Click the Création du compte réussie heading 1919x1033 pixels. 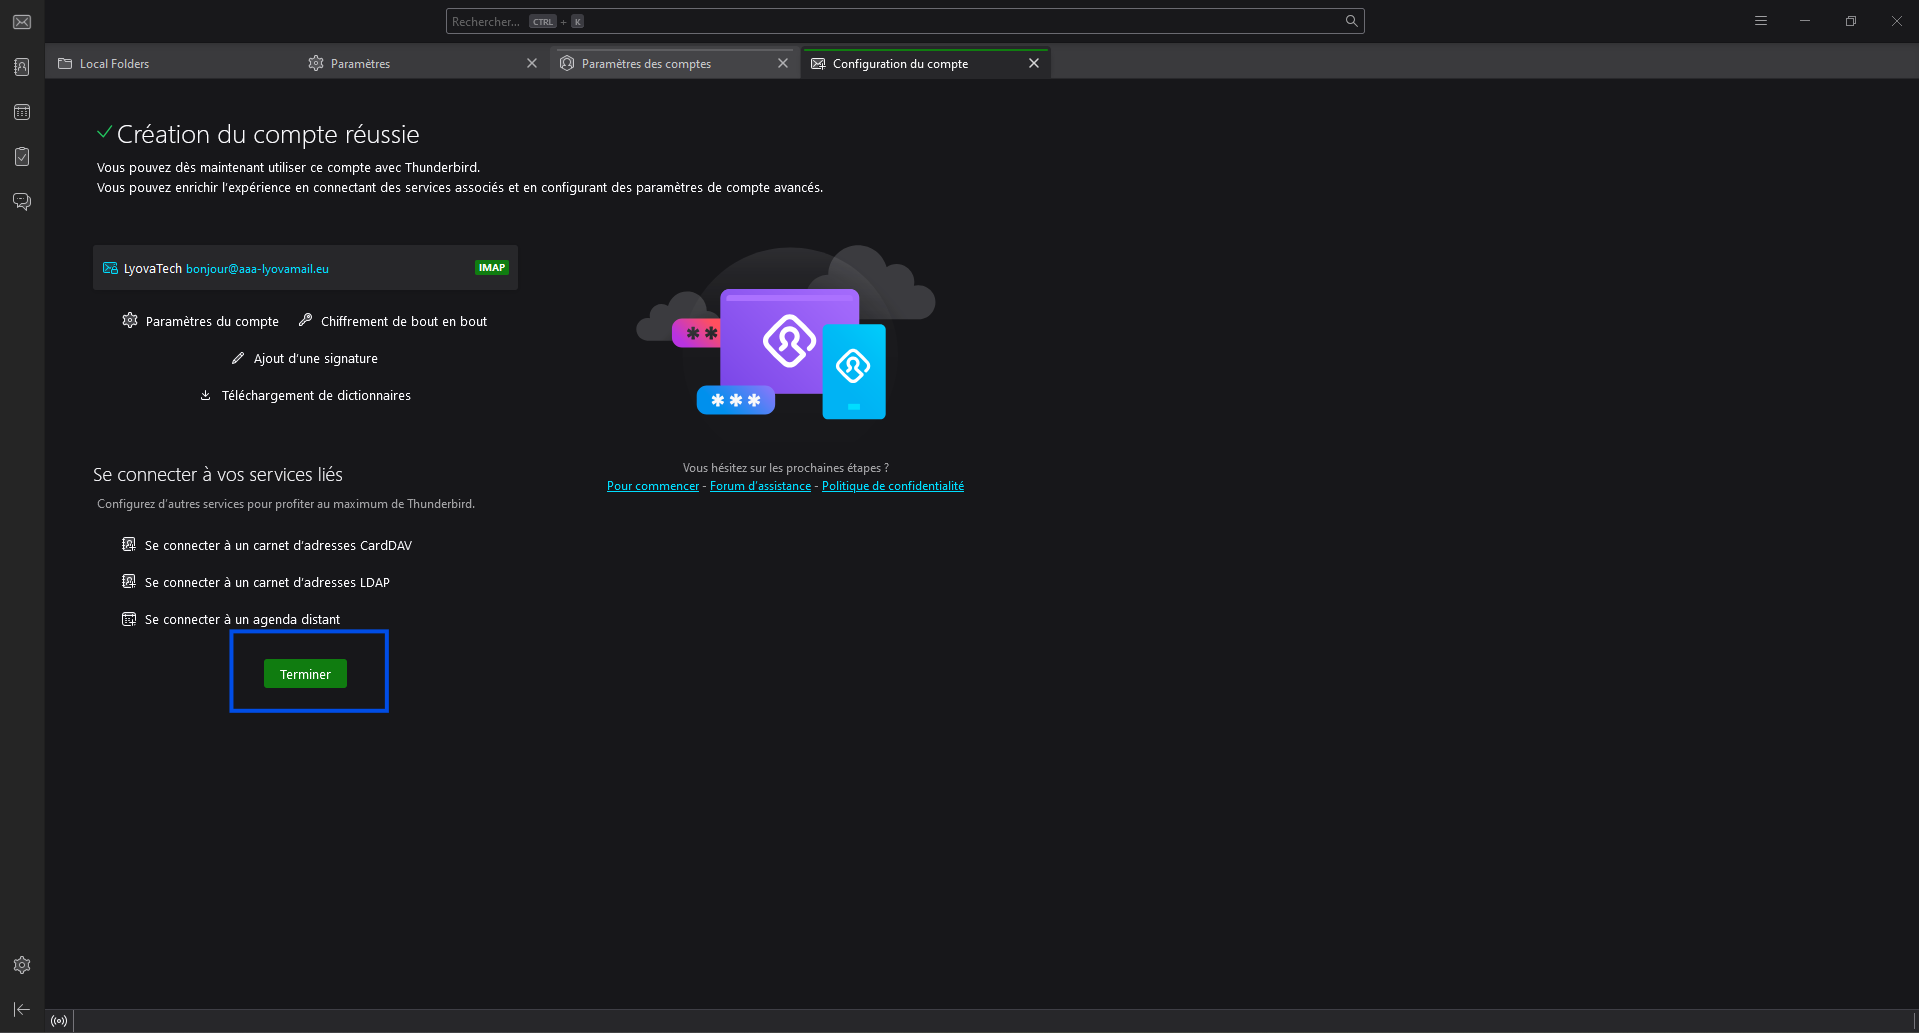[268, 134]
